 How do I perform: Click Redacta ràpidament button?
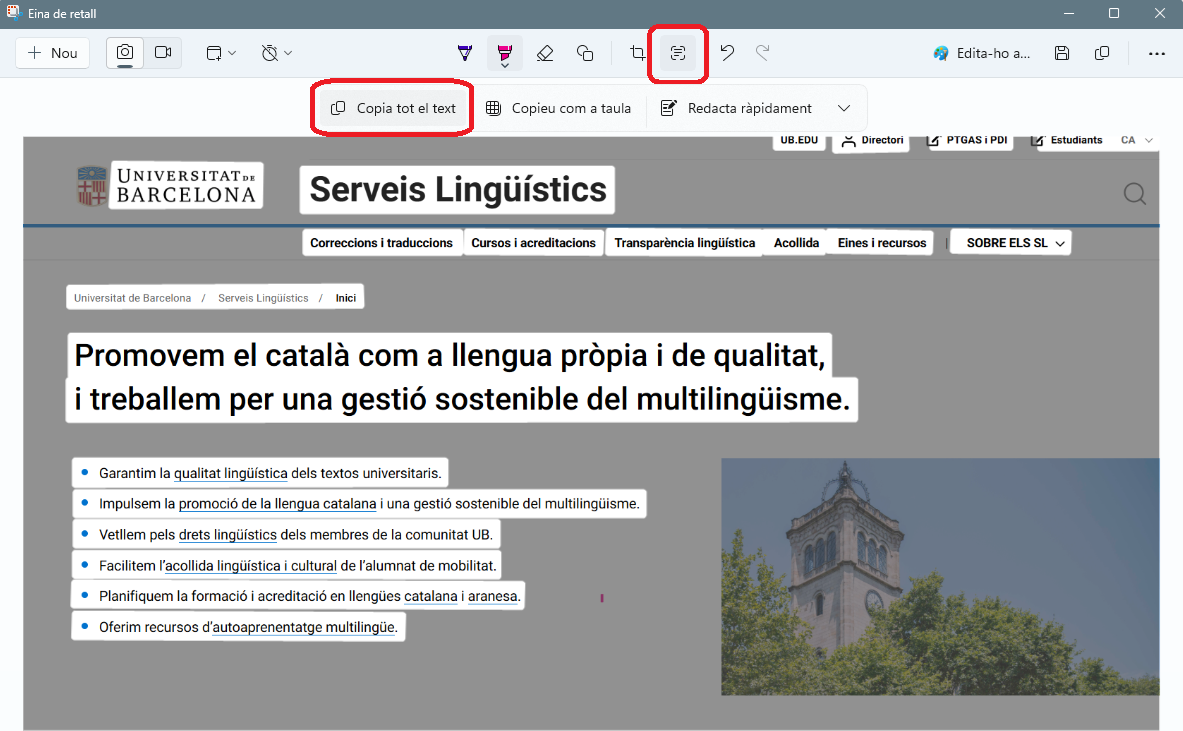coord(737,108)
